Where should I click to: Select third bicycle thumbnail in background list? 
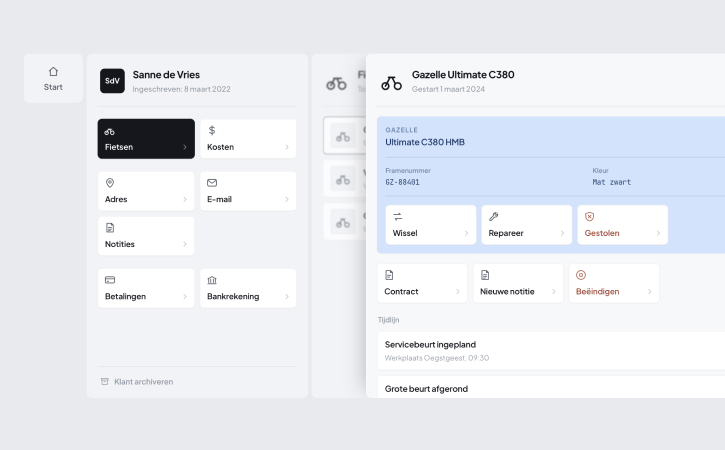point(343,222)
